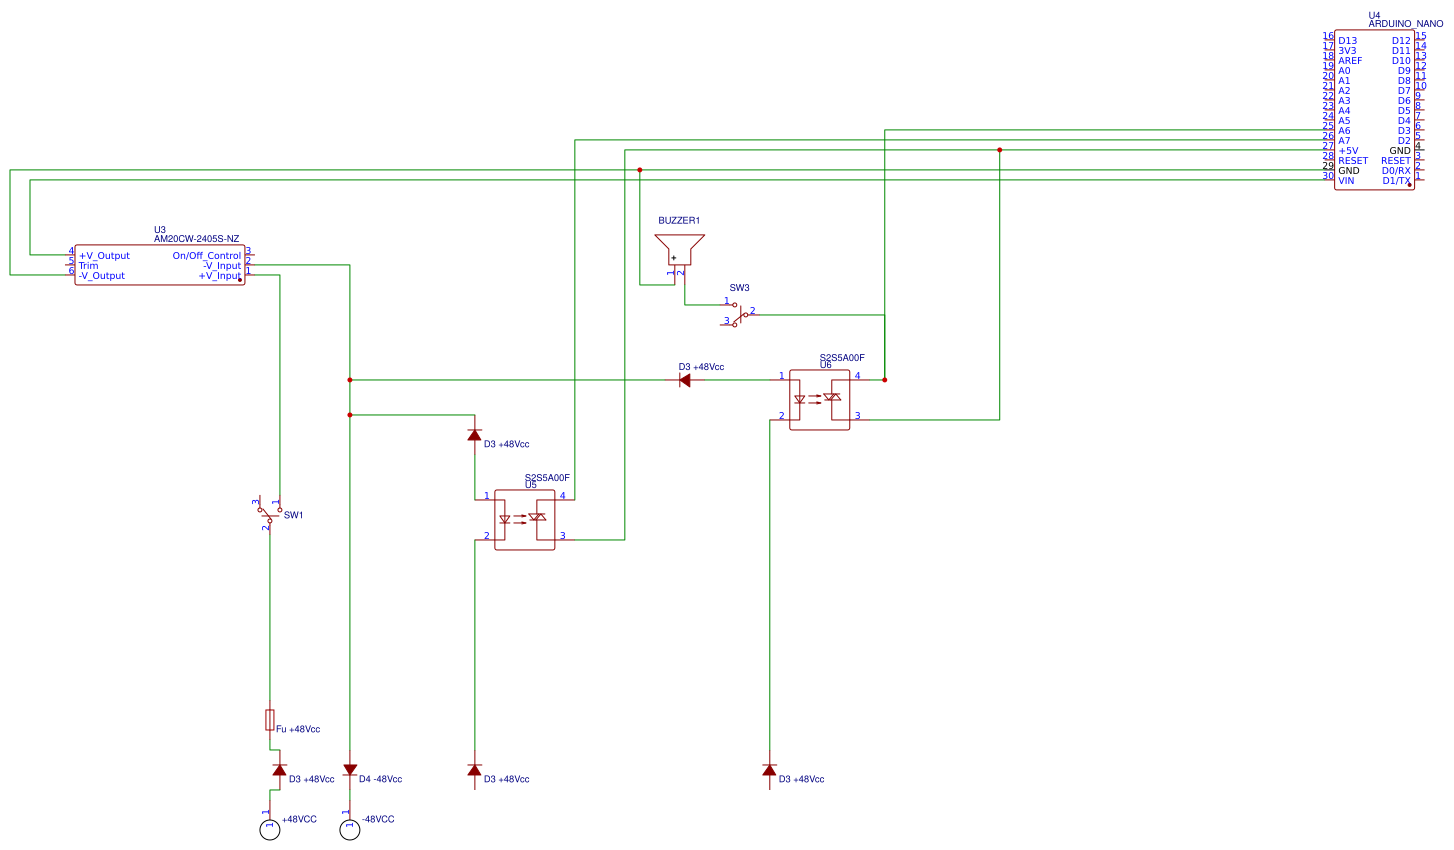Click the junction dot on the +5V wire
This screenshot has height=850, width=1454.
click(x=999, y=150)
